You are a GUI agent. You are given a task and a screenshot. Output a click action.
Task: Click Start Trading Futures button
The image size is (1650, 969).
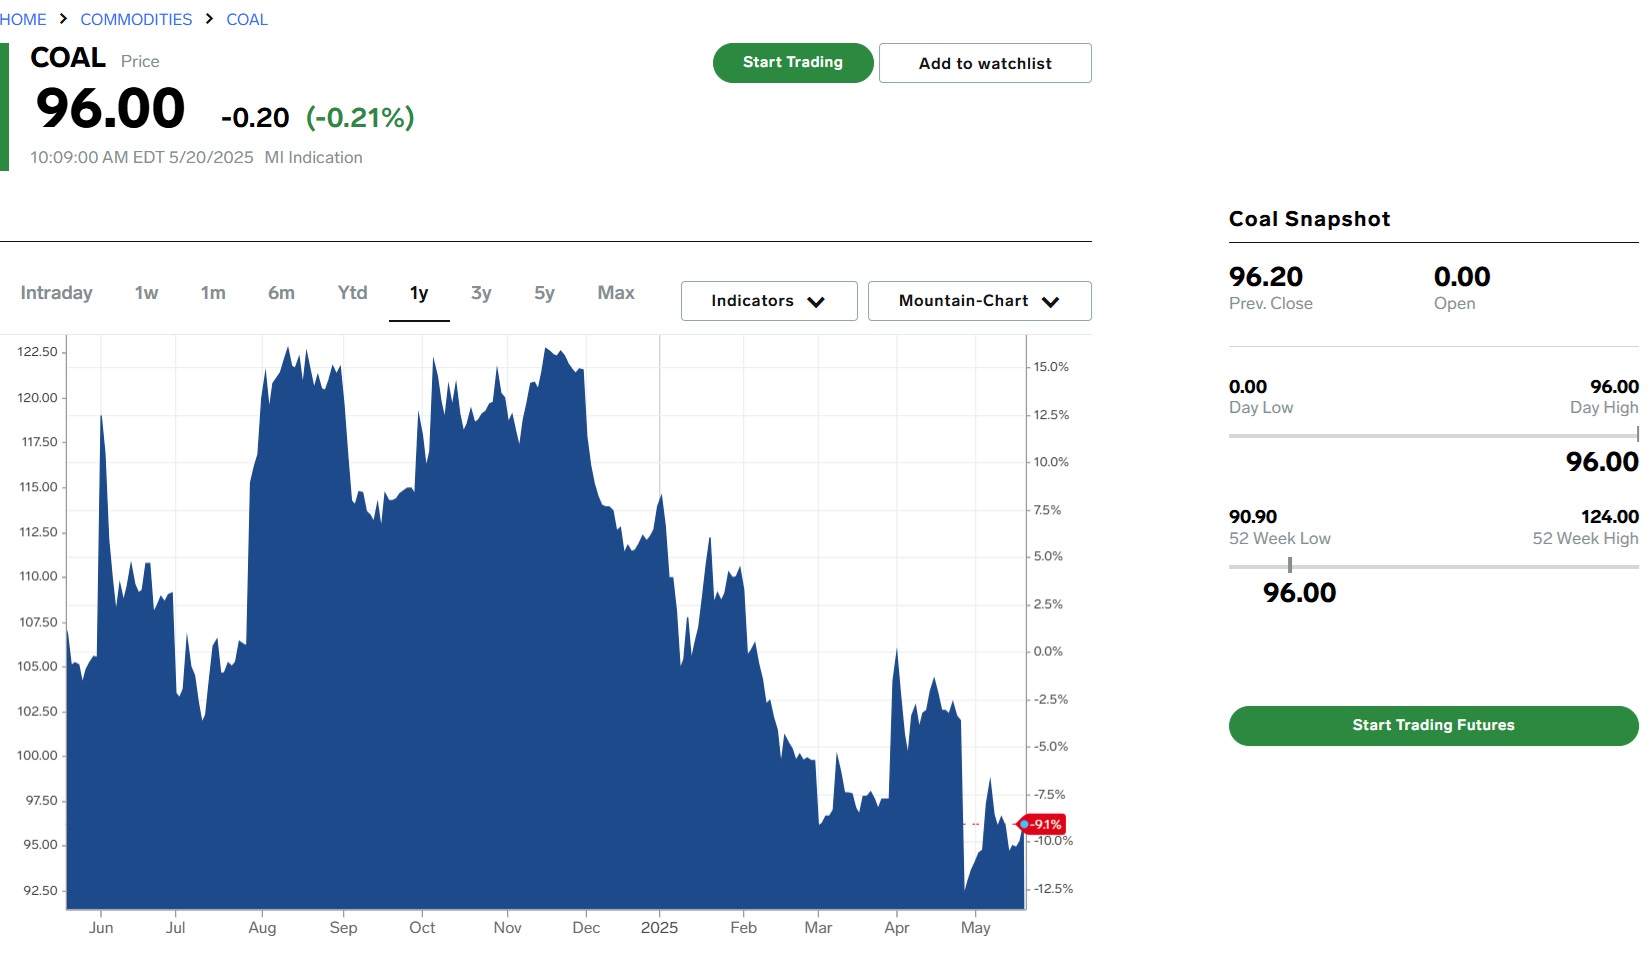point(1433,726)
